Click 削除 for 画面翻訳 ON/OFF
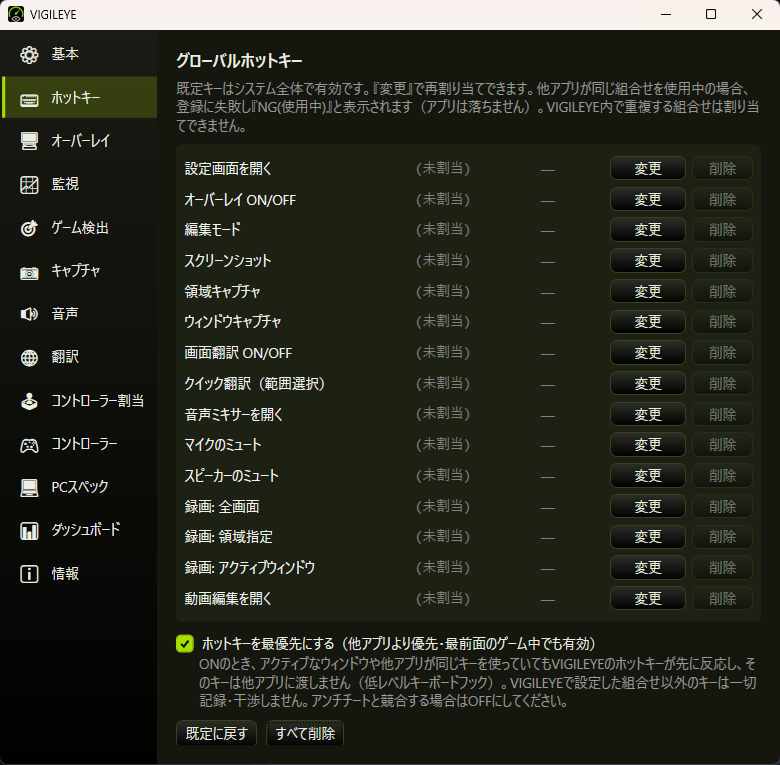 pos(722,353)
